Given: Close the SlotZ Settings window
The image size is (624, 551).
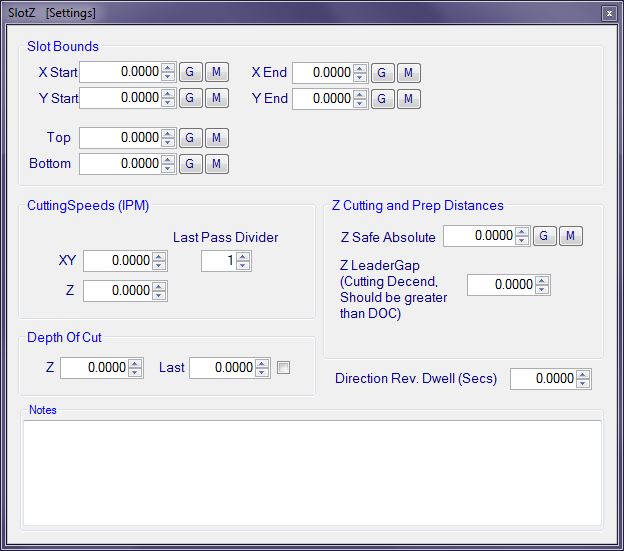Looking at the screenshot, I should point(608,13).
